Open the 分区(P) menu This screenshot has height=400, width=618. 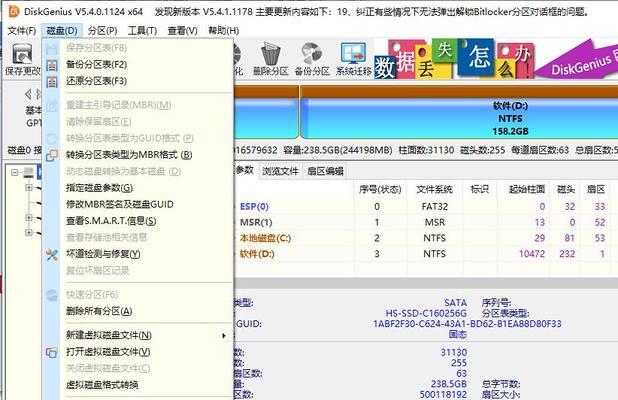tap(102, 31)
